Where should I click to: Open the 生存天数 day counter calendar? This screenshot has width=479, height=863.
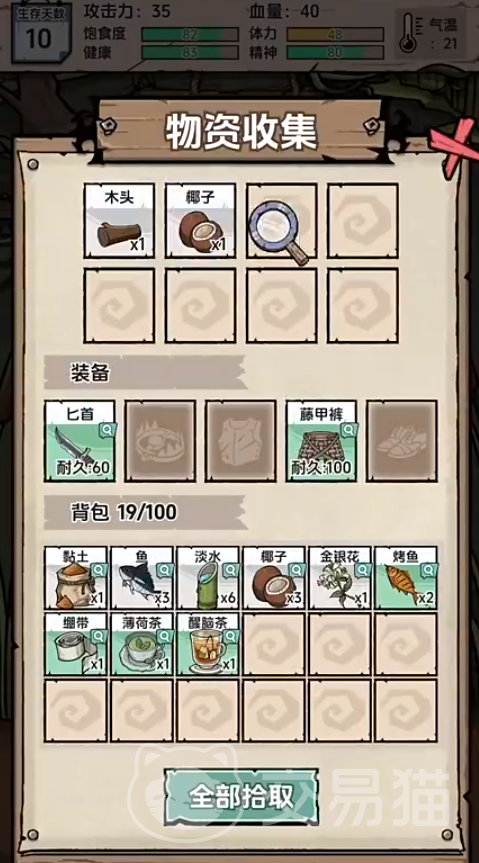click(x=40, y=32)
